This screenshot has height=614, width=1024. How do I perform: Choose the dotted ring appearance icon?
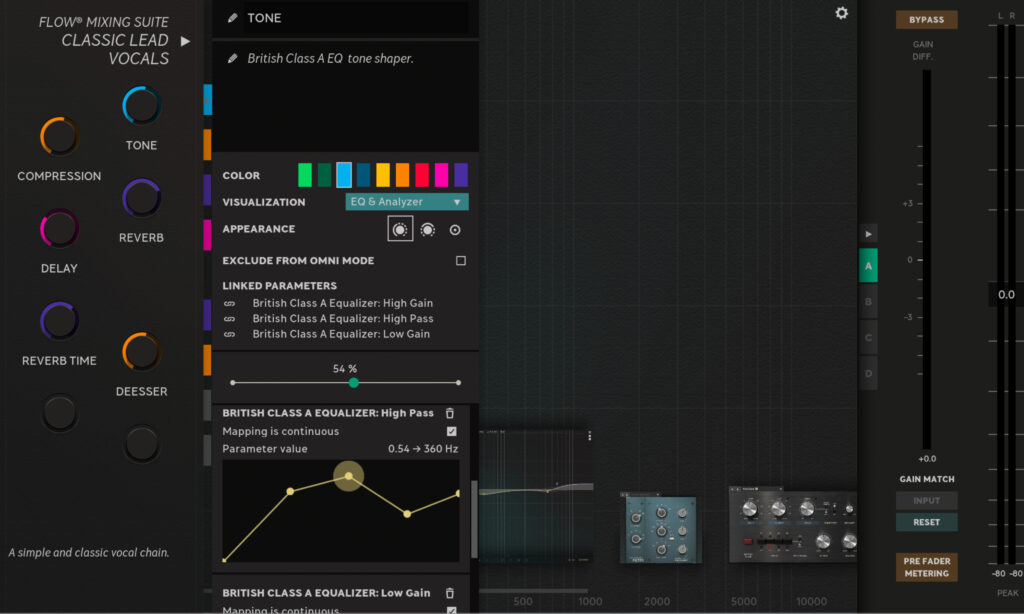tap(428, 229)
